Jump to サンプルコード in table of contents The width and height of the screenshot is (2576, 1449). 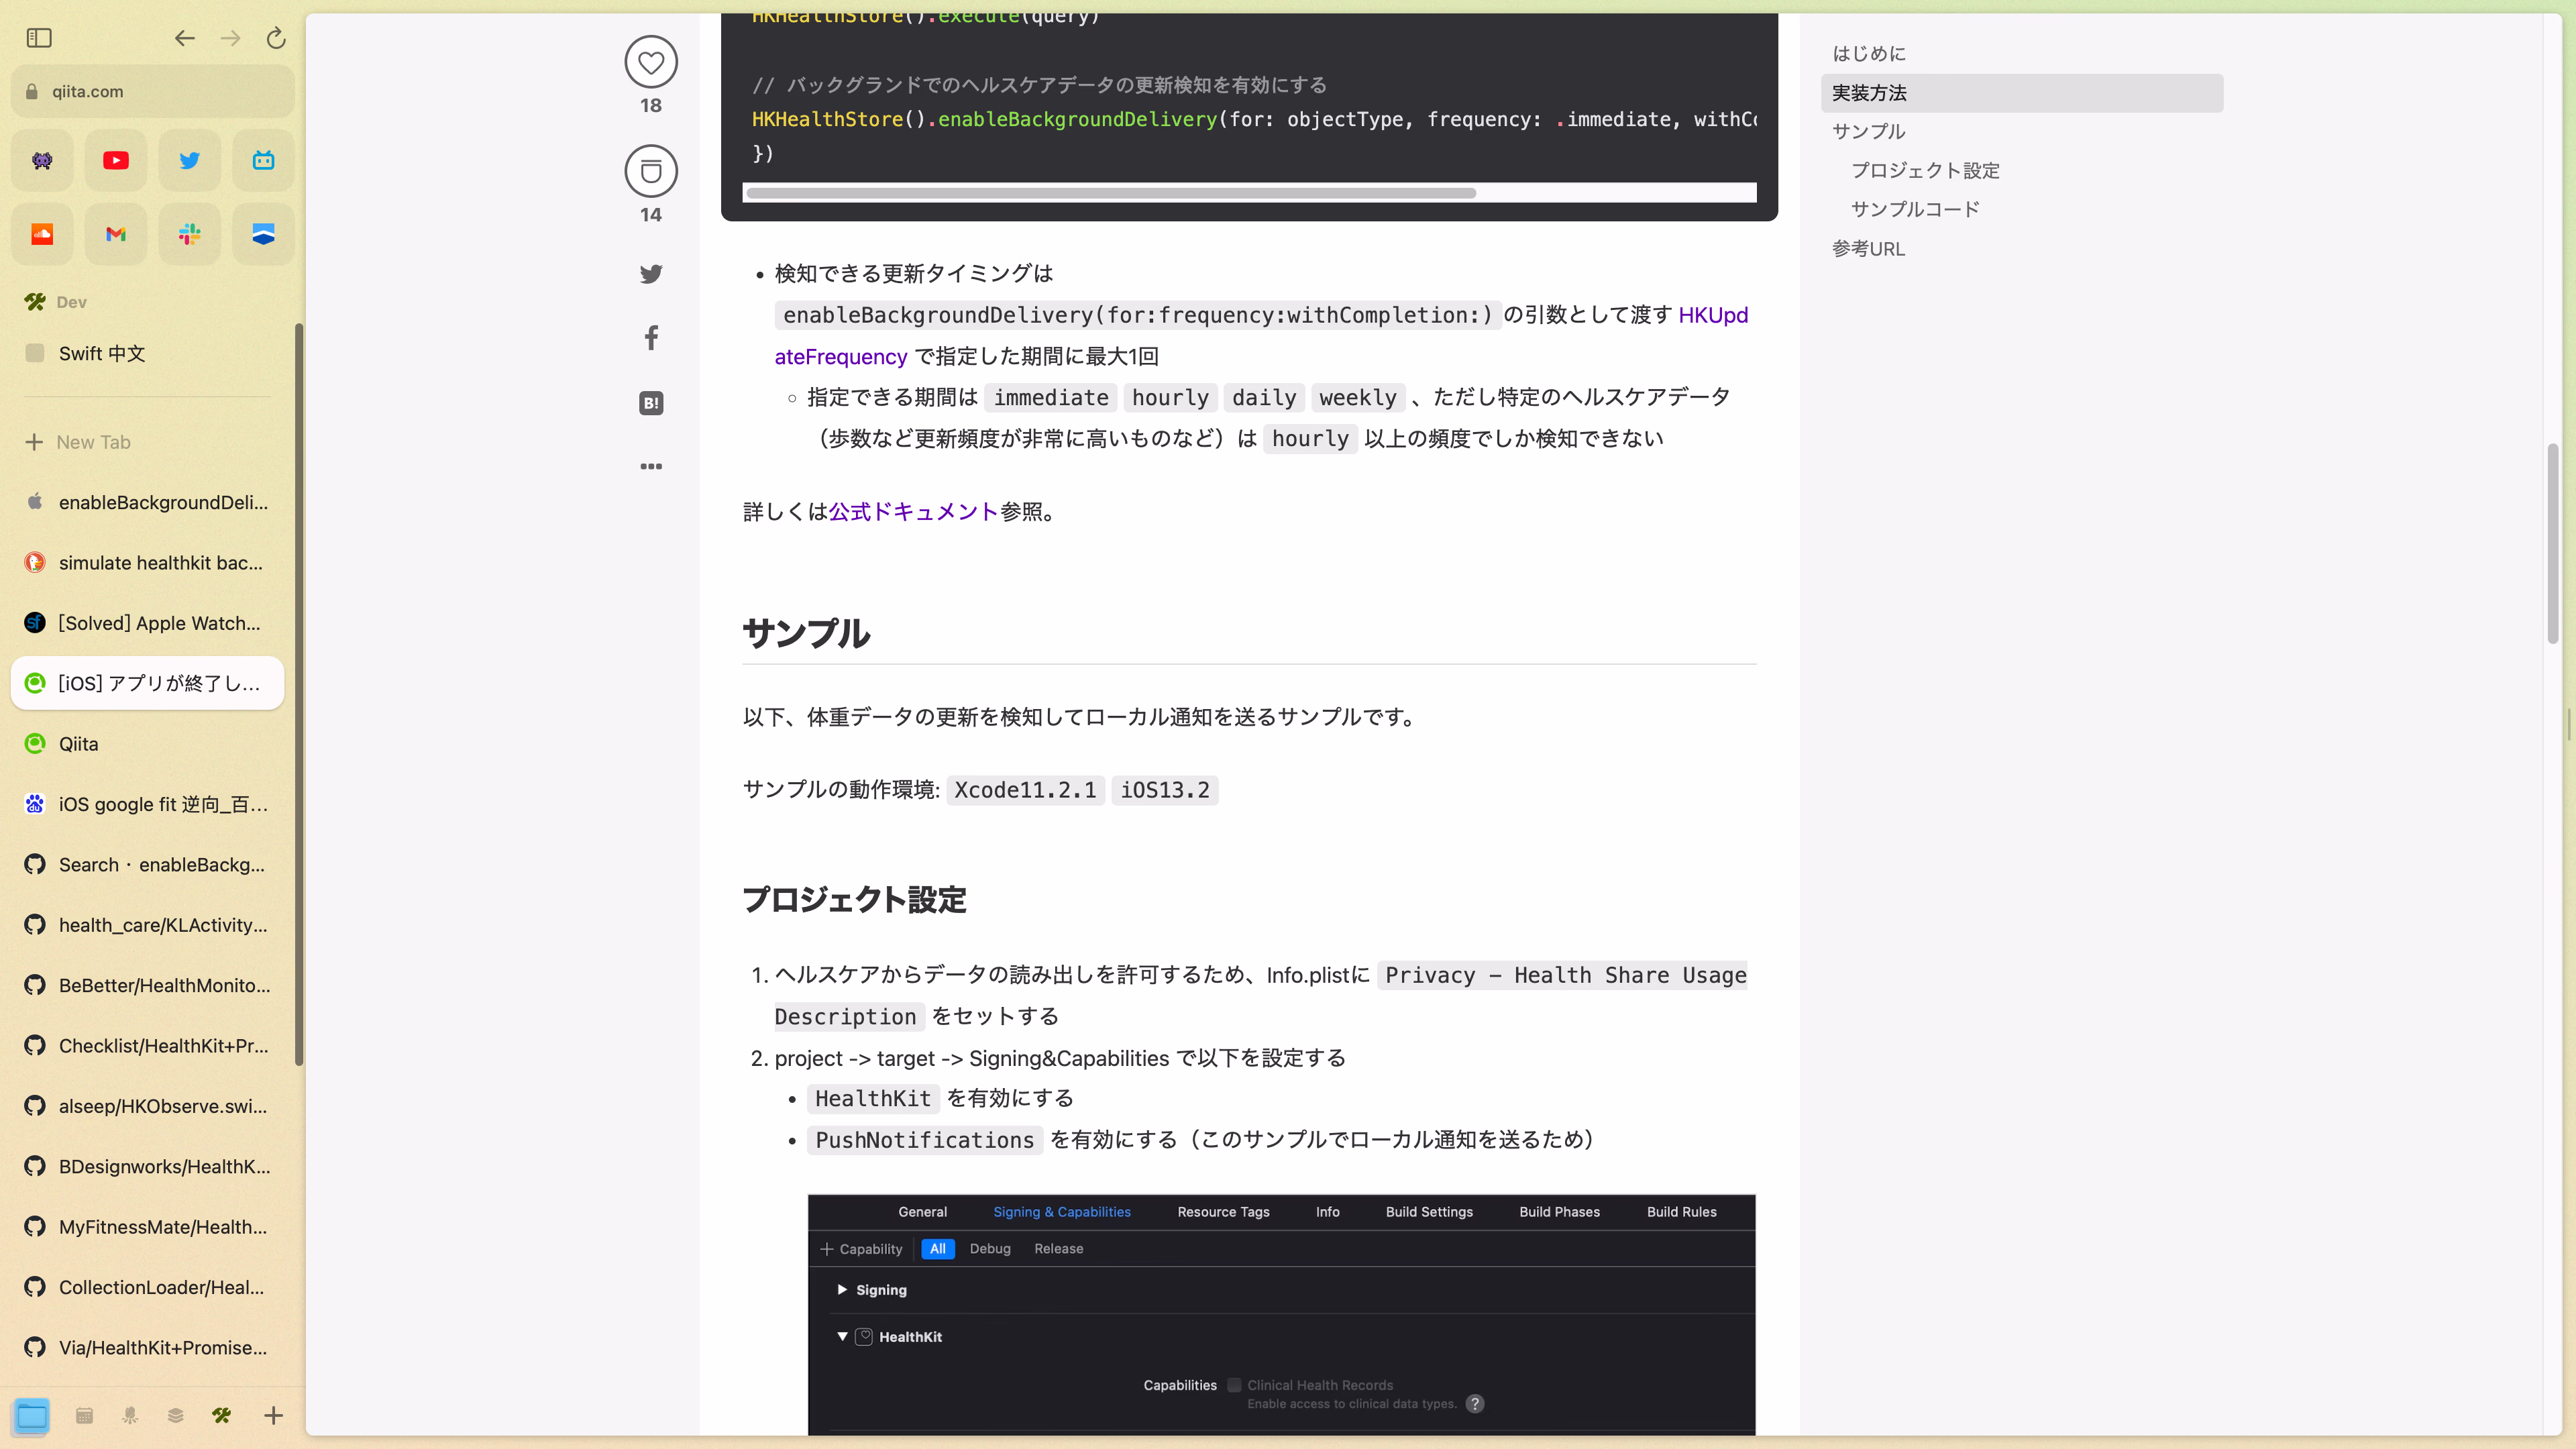tap(1915, 209)
